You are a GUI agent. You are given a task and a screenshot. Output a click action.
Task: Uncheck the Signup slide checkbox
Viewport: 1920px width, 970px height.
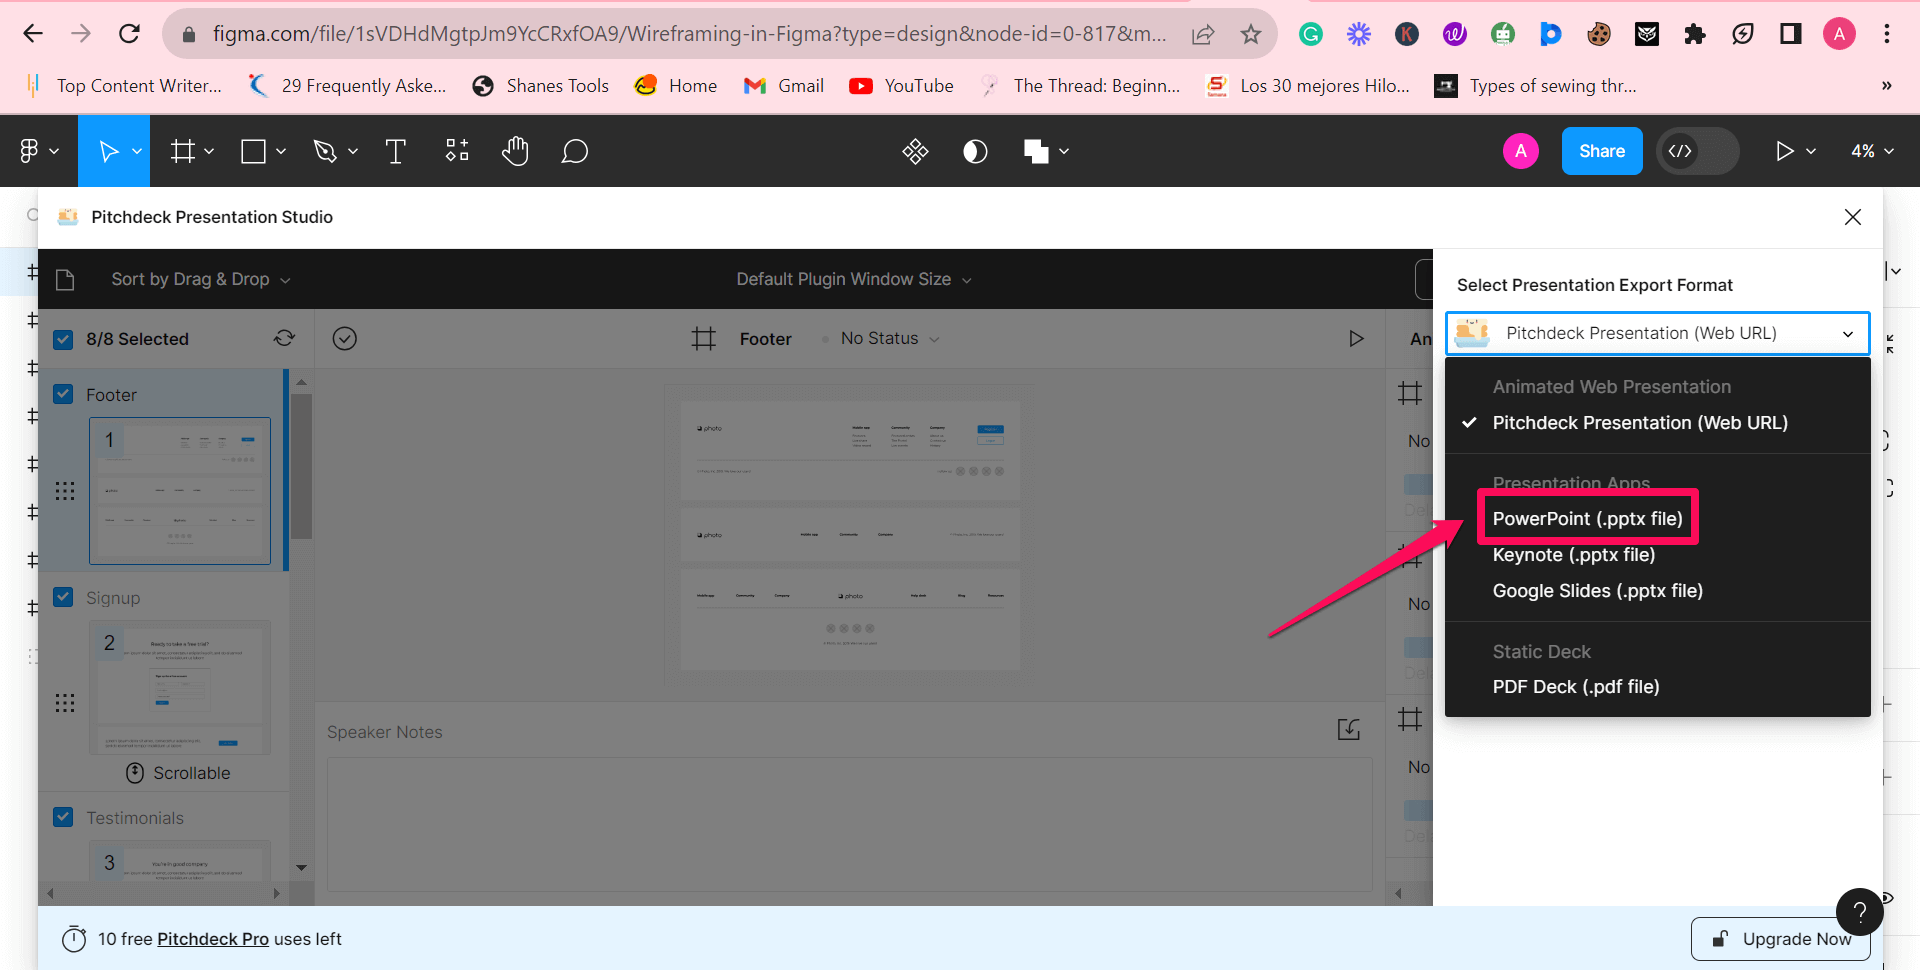click(63, 597)
